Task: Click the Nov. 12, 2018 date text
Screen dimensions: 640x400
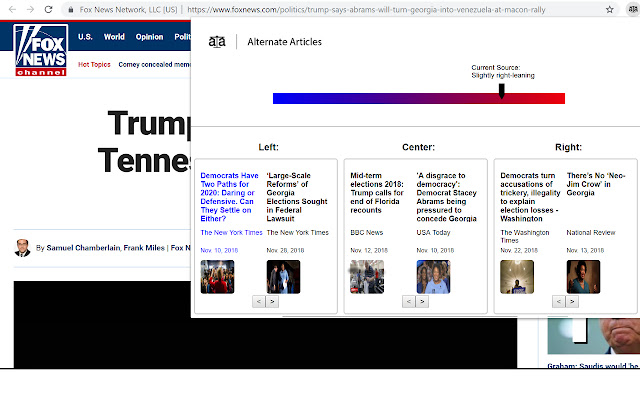Action: tap(369, 250)
